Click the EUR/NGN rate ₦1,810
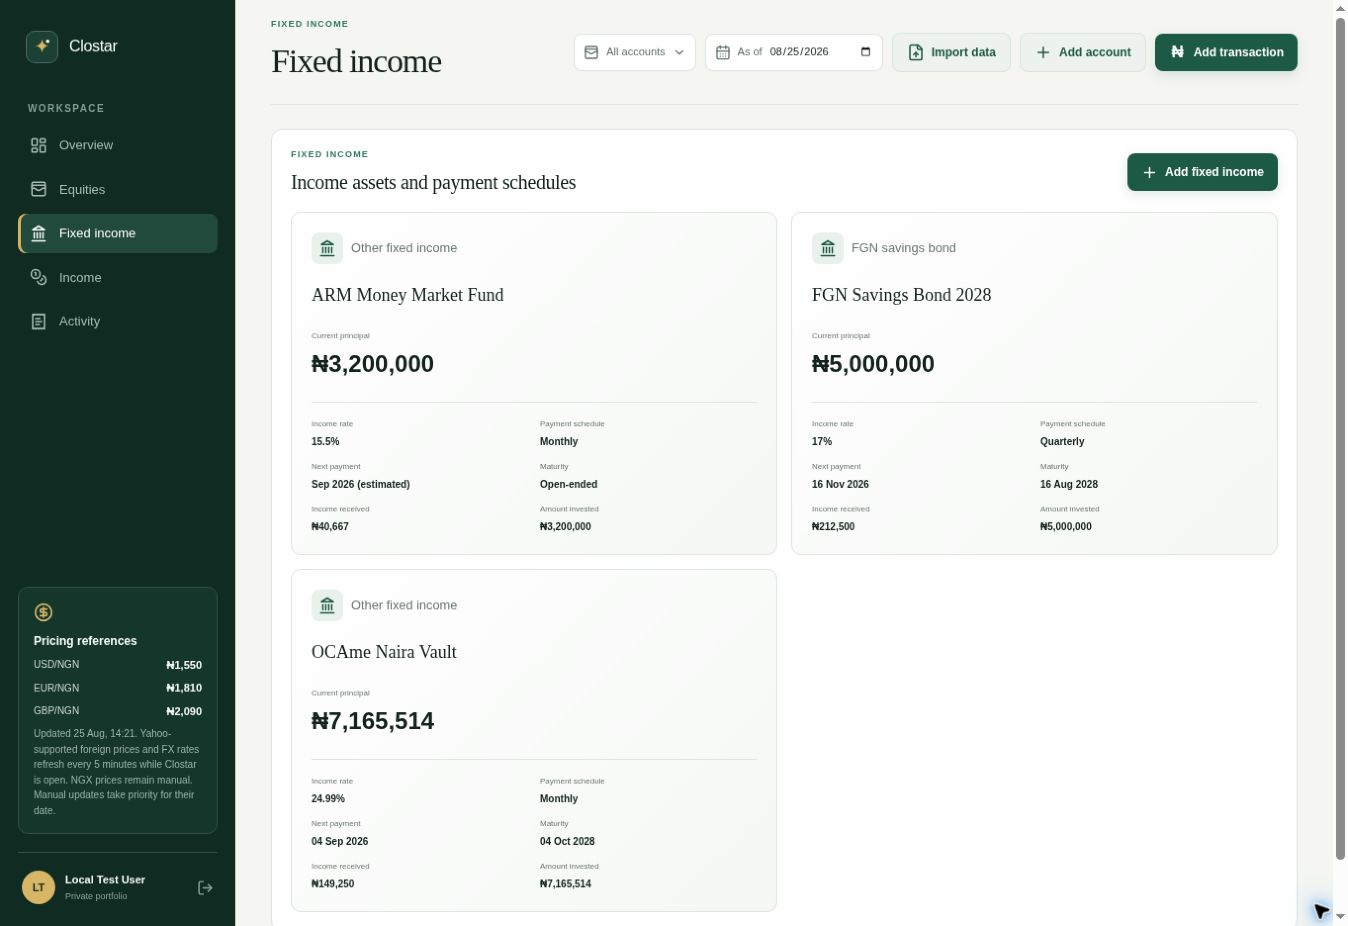Image resolution: width=1348 pixels, height=926 pixels. (x=184, y=688)
